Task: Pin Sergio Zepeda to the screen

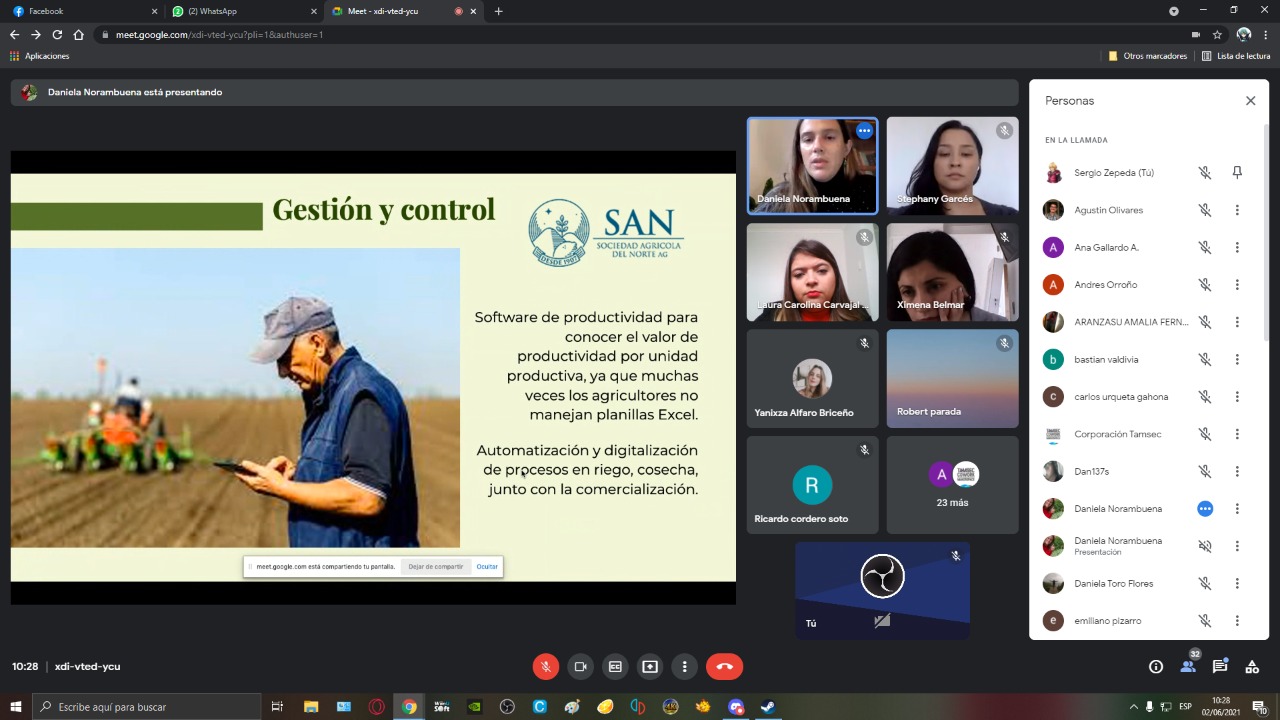Action: pyautogui.click(x=1237, y=173)
